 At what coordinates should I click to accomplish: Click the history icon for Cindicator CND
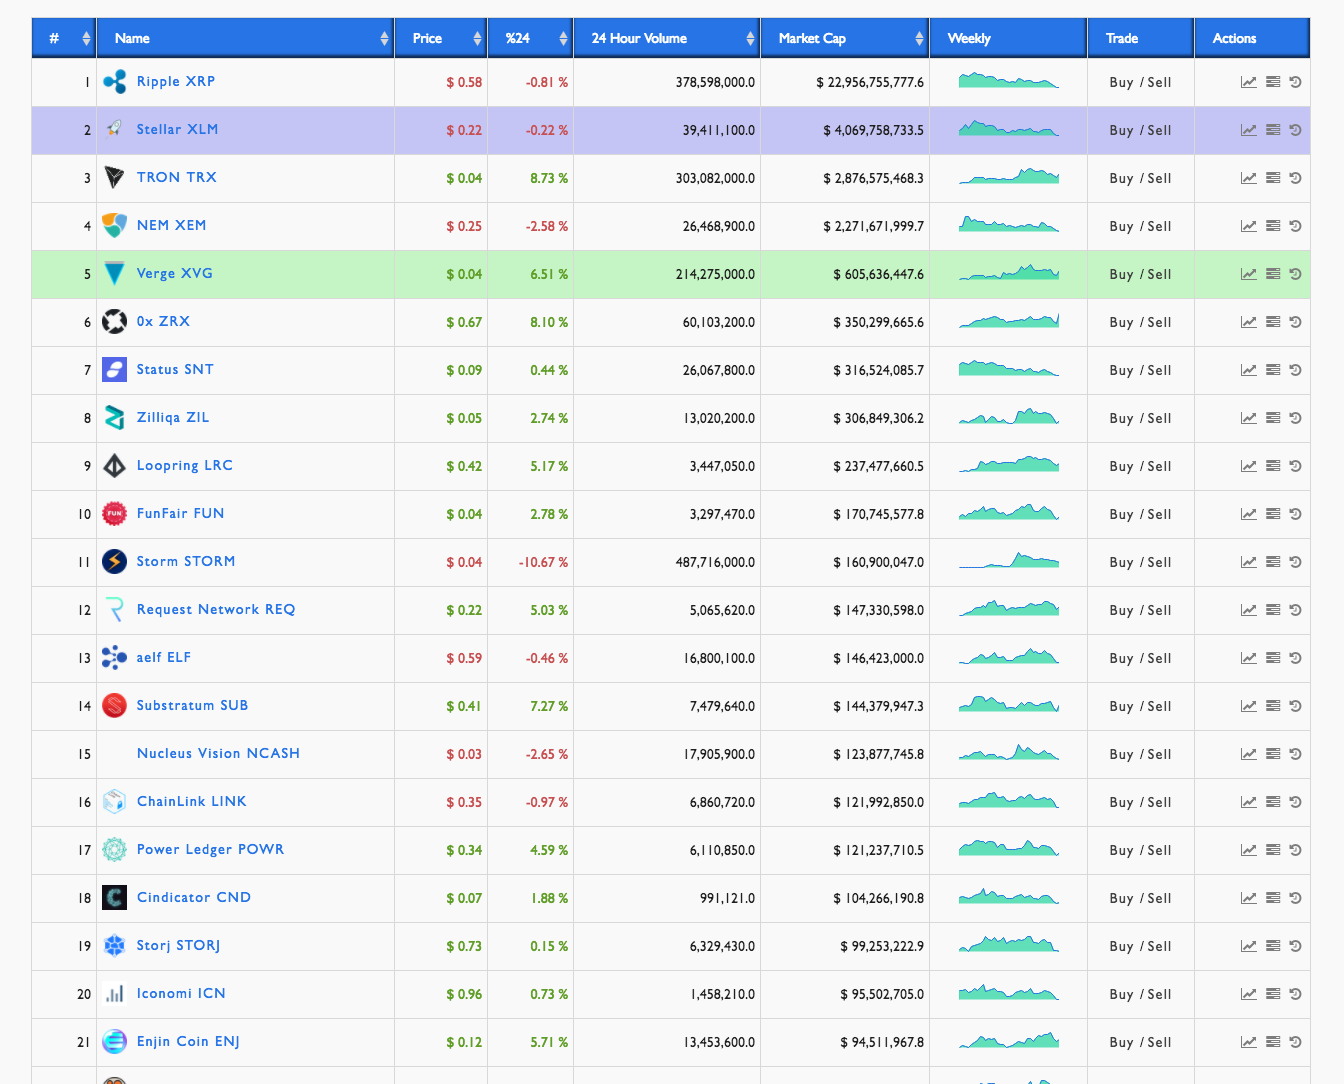(1295, 898)
